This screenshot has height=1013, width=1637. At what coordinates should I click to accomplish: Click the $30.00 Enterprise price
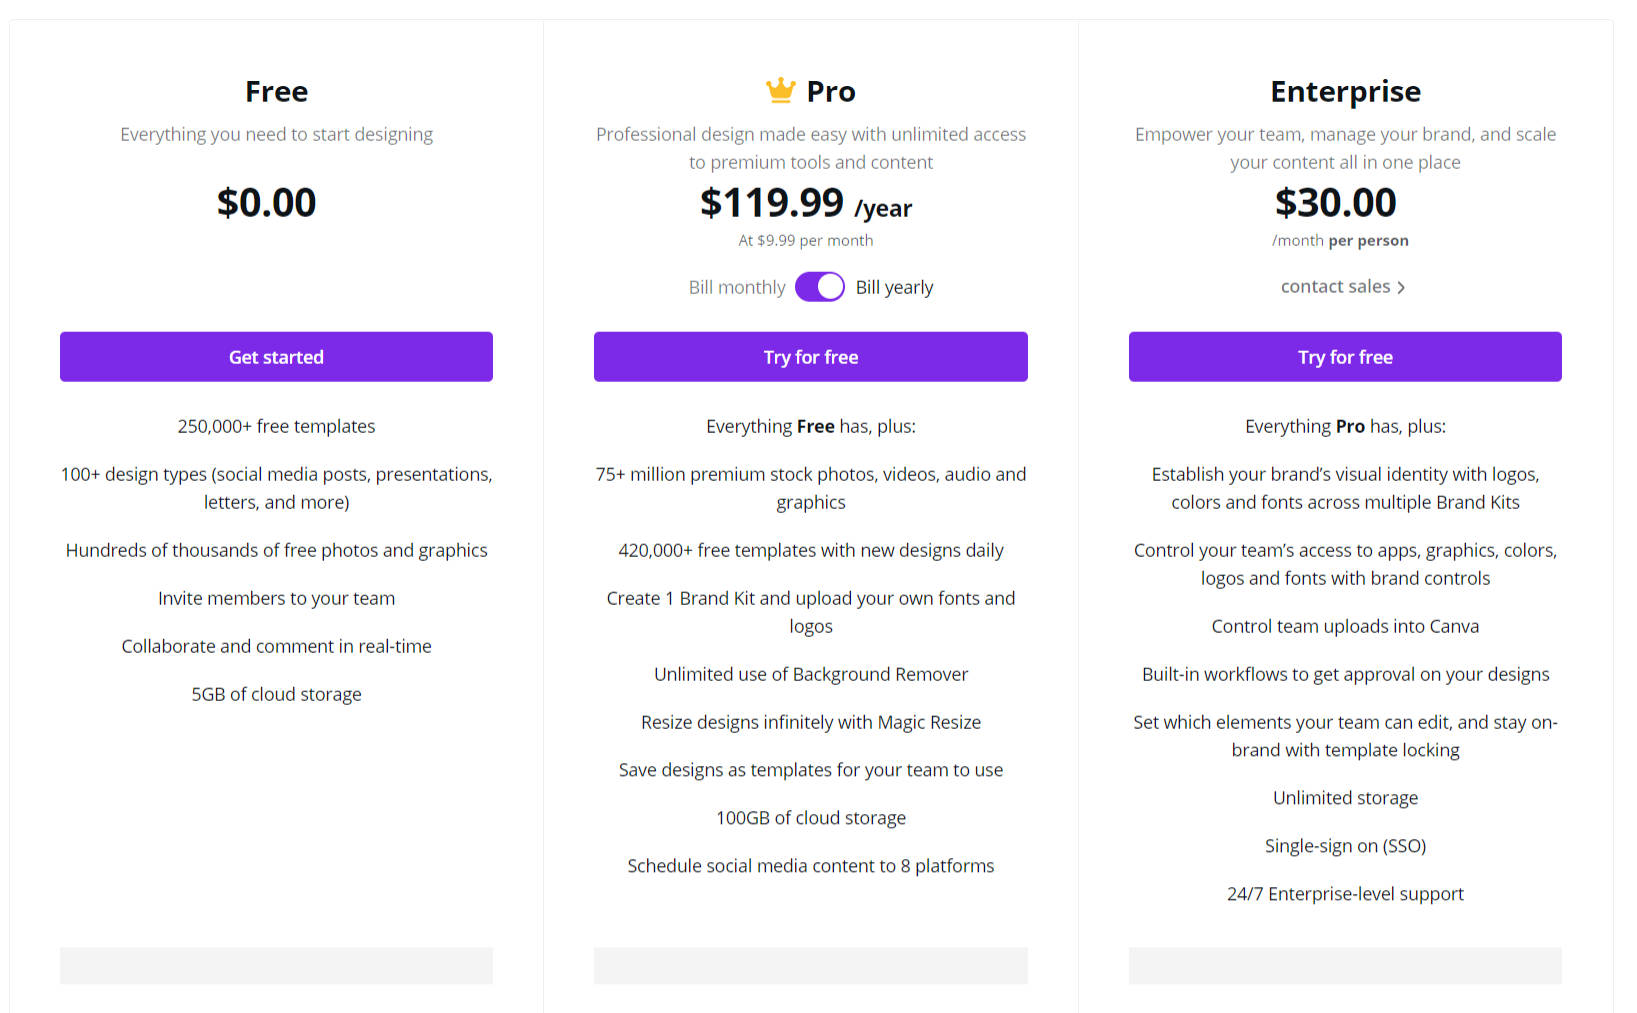pos(1335,203)
